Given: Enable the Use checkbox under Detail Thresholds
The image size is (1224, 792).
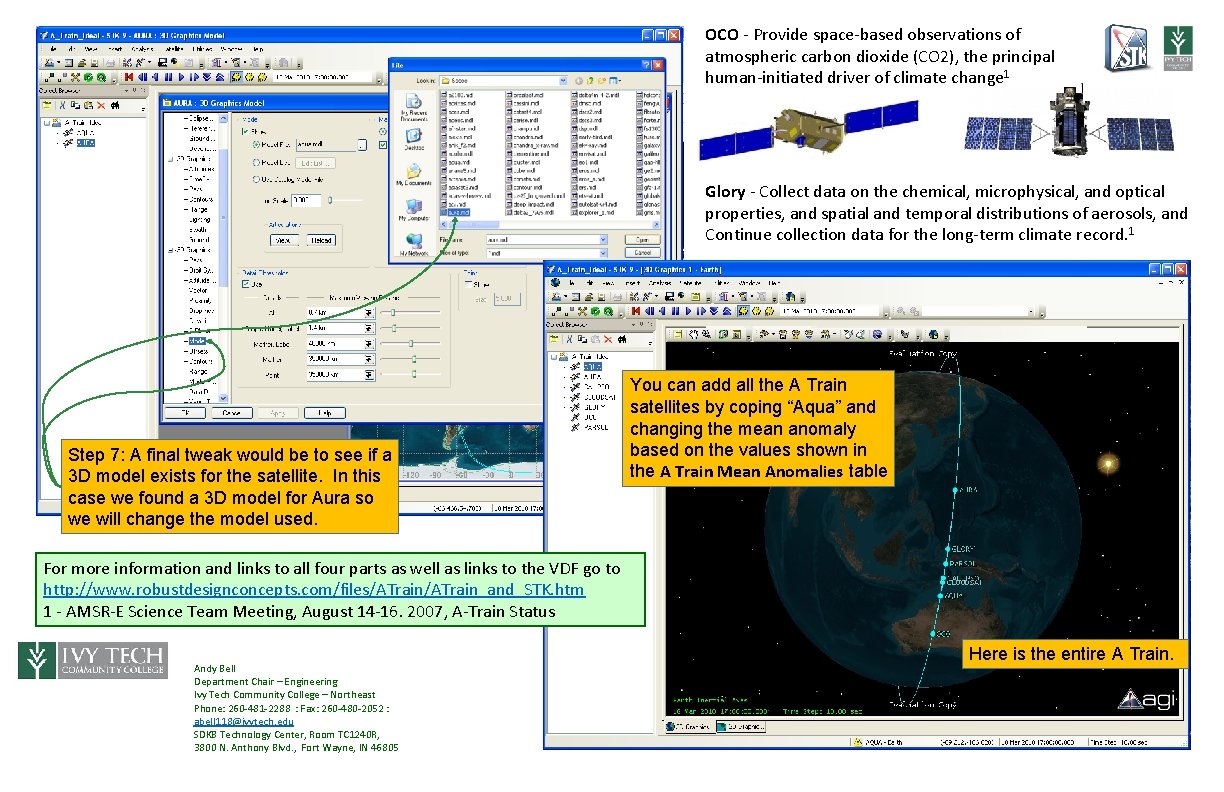Looking at the screenshot, I should pos(245,284).
